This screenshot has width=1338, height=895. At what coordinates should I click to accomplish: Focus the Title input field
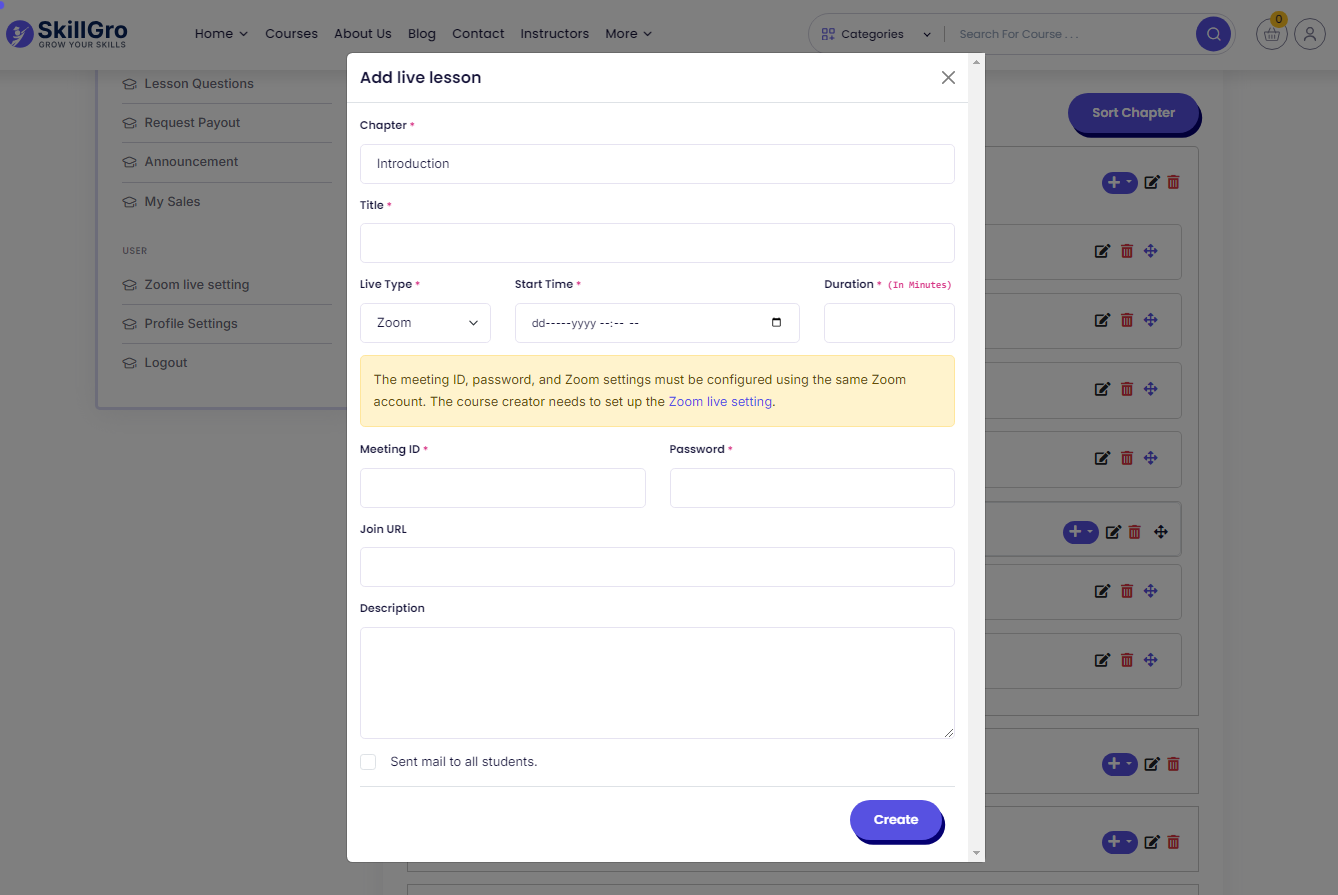[657, 243]
